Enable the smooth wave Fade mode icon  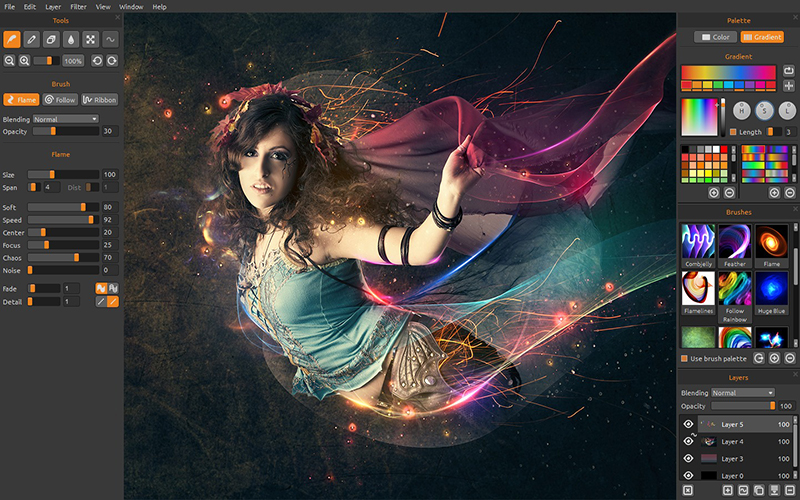point(101,288)
